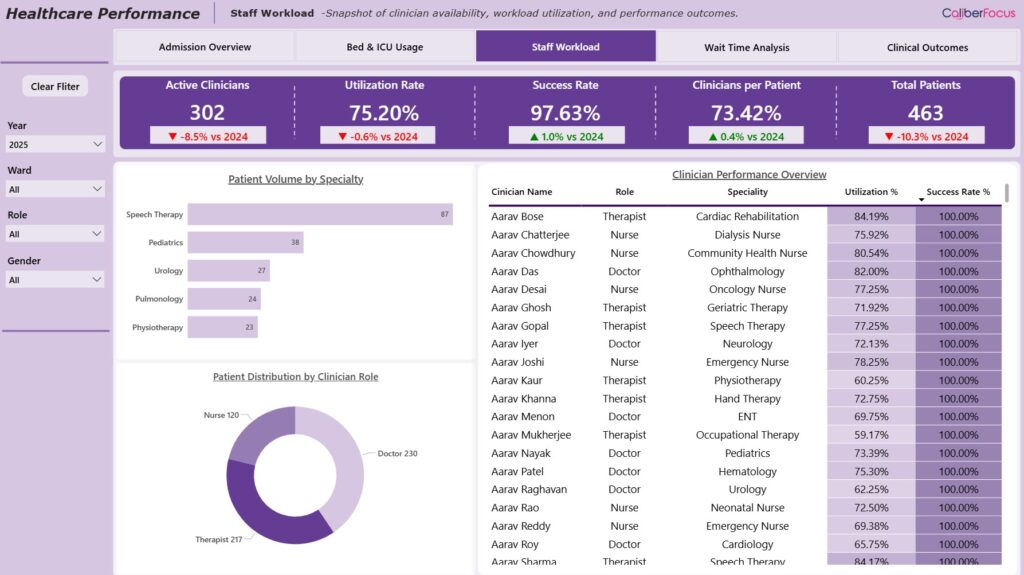Select the Bed & ICU Usage tab
Screen dimensions: 1024x575
point(385,47)
